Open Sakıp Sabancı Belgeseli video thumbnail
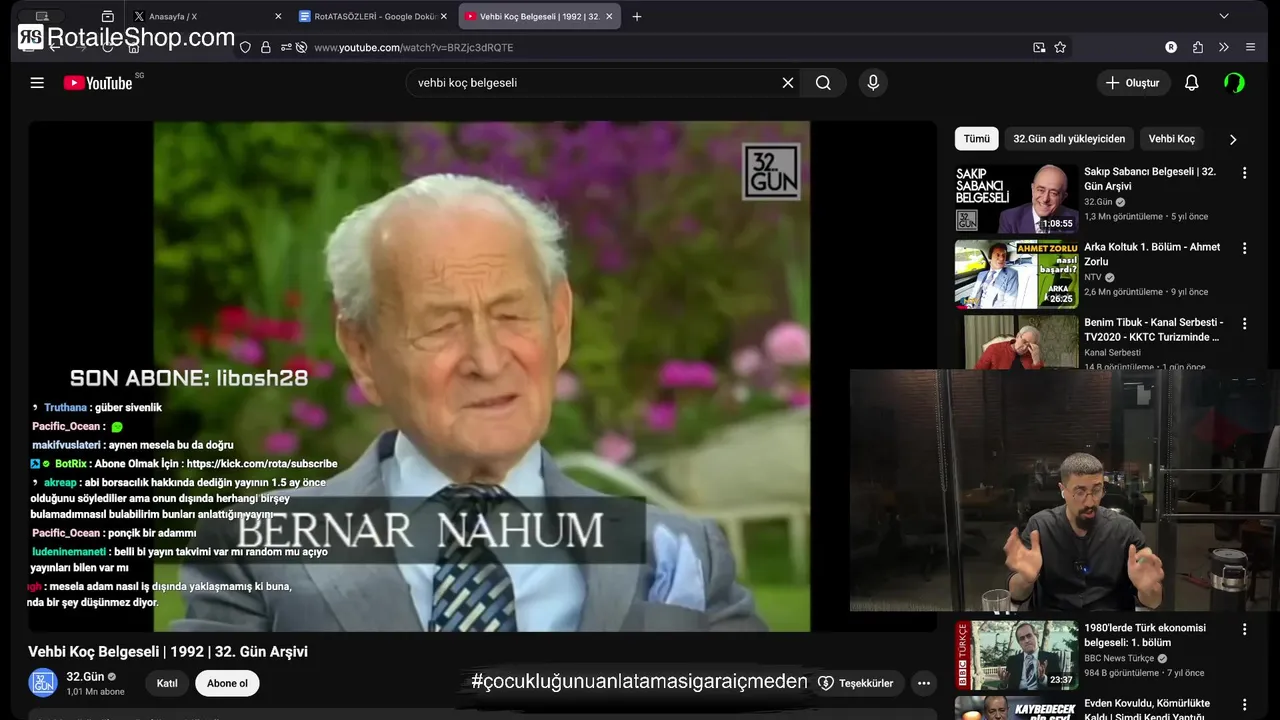 [1016, 198]
